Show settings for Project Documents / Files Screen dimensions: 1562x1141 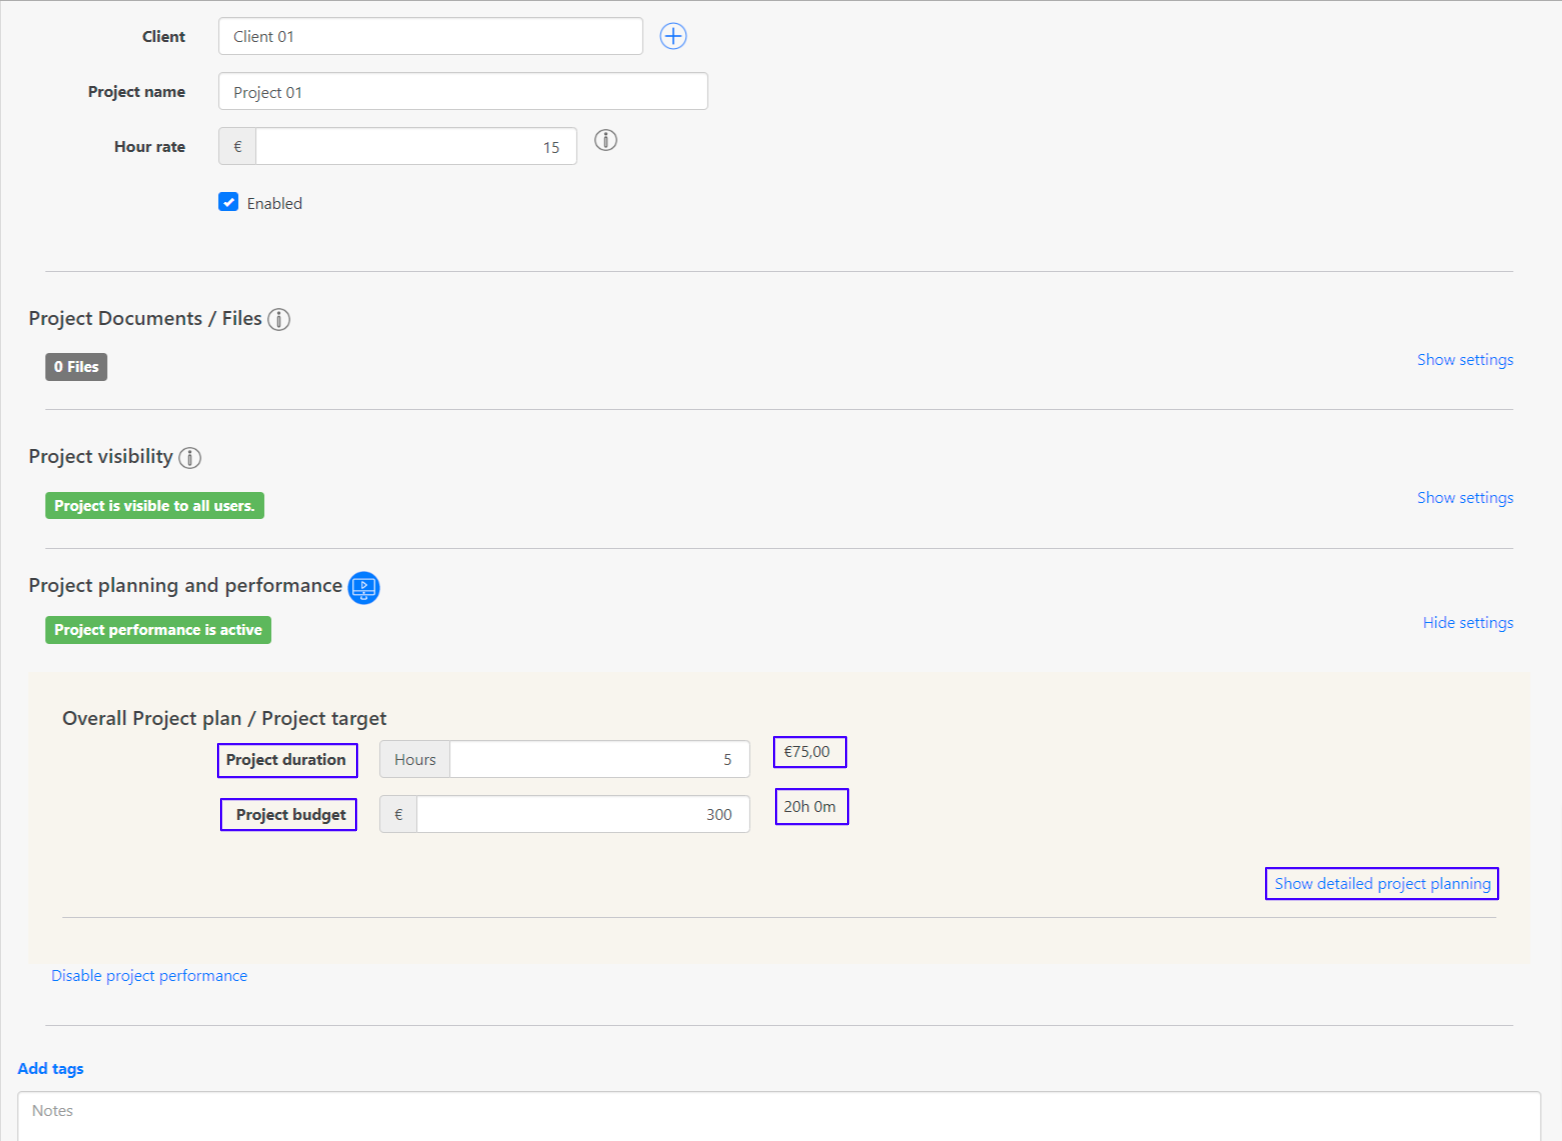point(1465,359)
